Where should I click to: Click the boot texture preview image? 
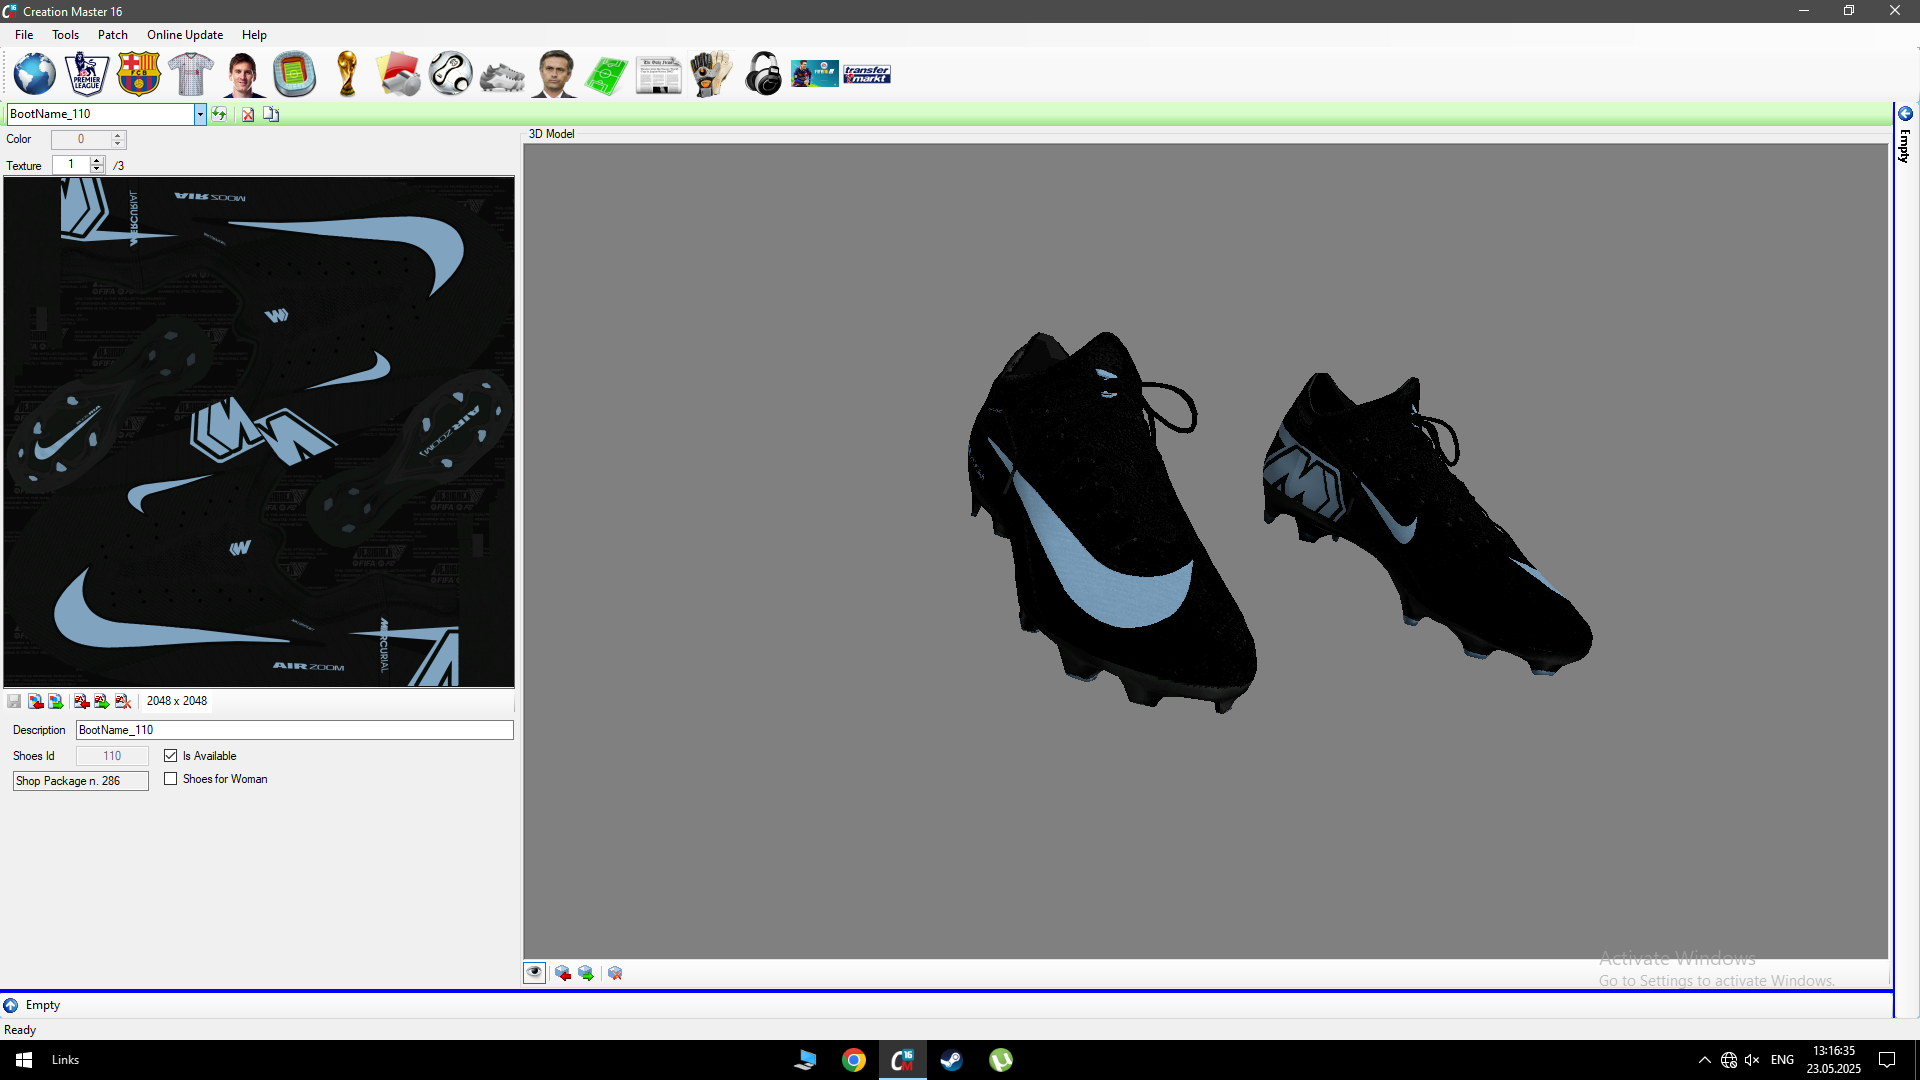click(x=259, y=432)
